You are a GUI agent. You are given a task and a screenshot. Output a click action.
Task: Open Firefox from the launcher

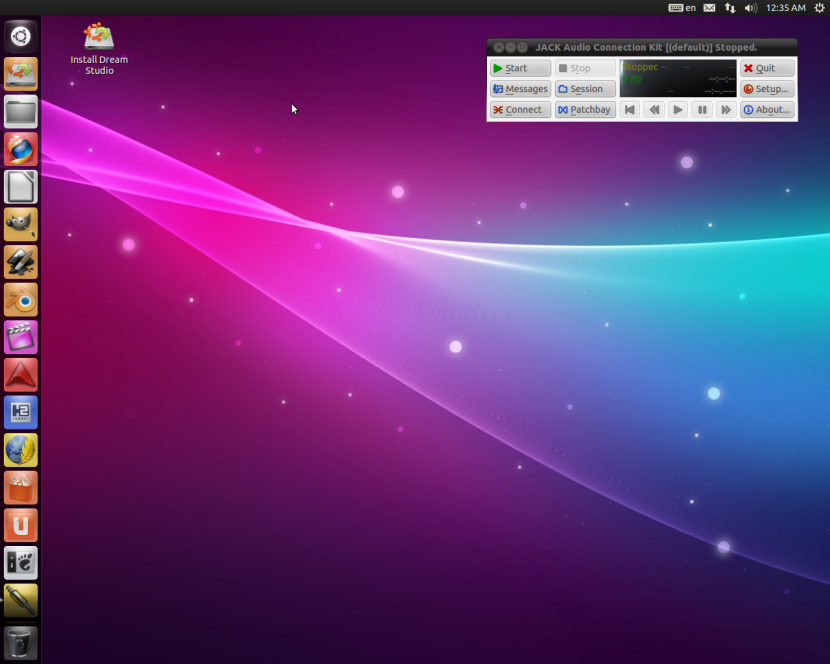pos(21,149)
